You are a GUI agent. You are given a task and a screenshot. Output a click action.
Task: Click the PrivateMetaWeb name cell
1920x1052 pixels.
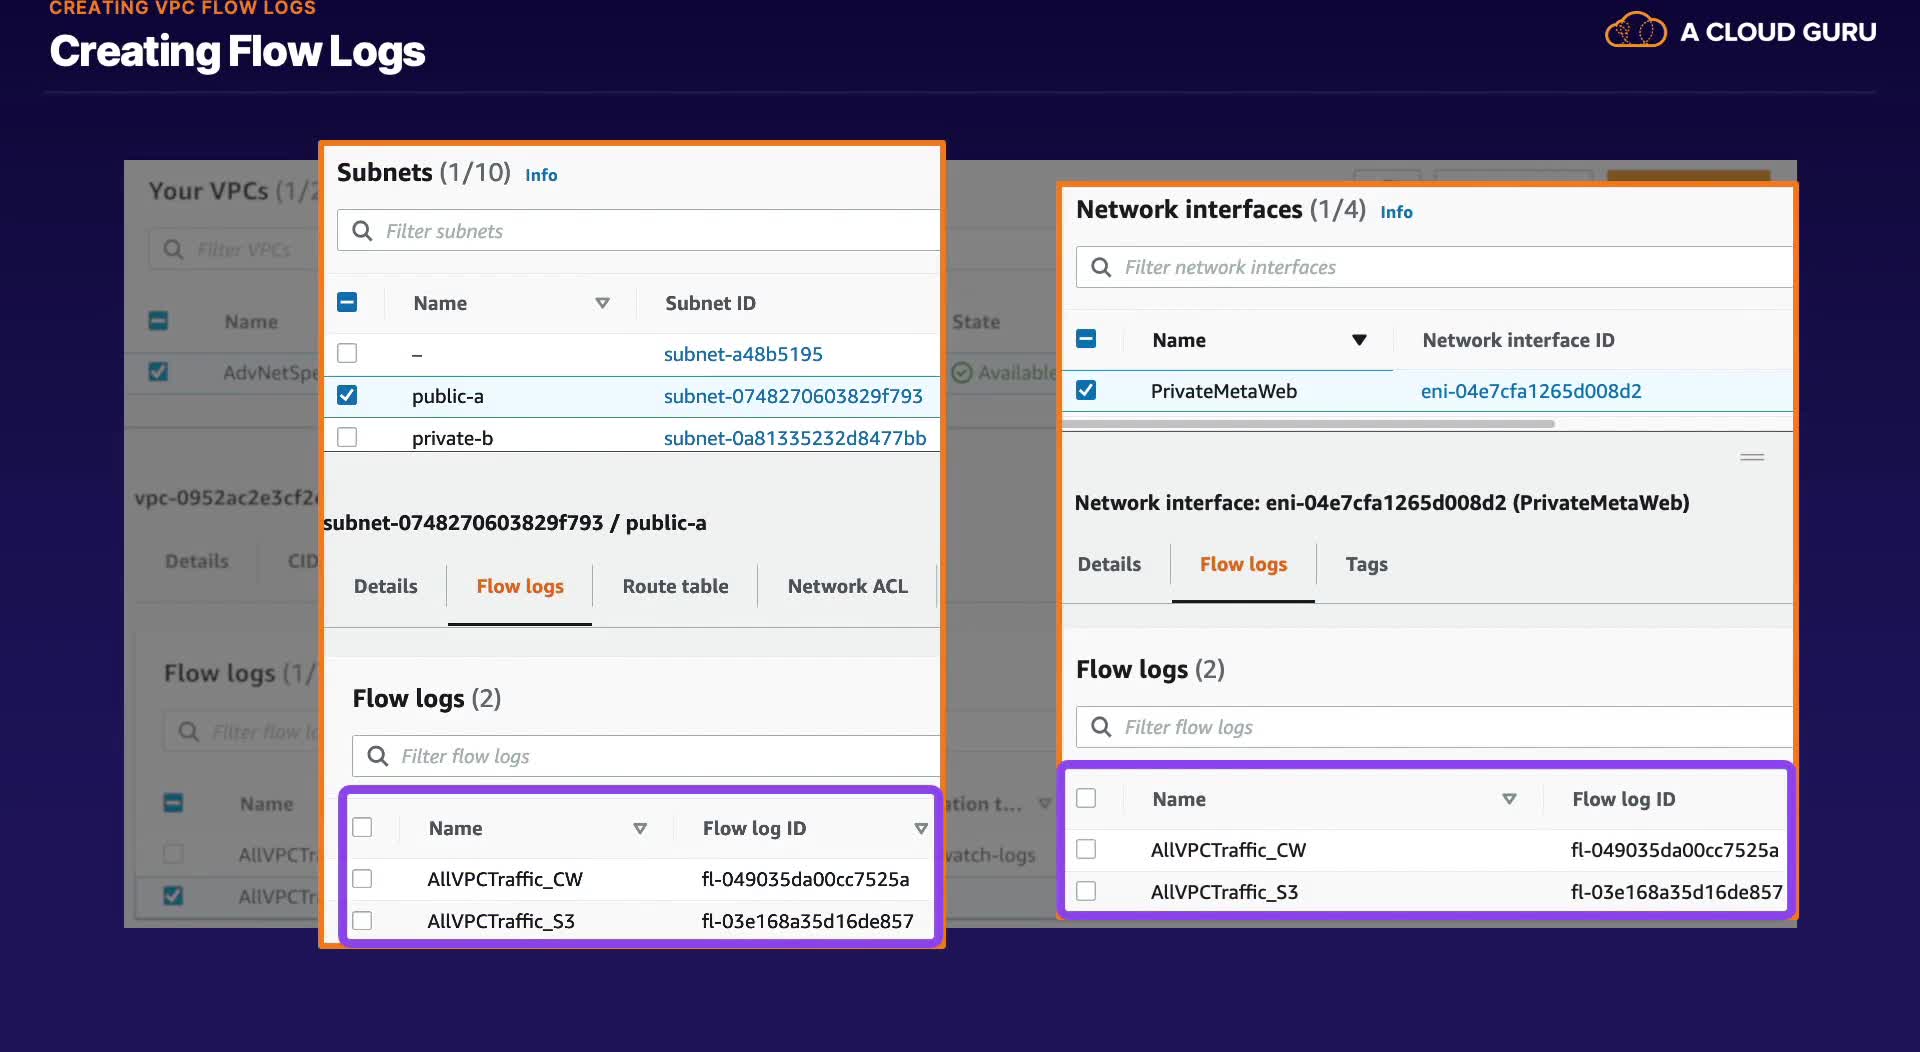(1223, 391)
